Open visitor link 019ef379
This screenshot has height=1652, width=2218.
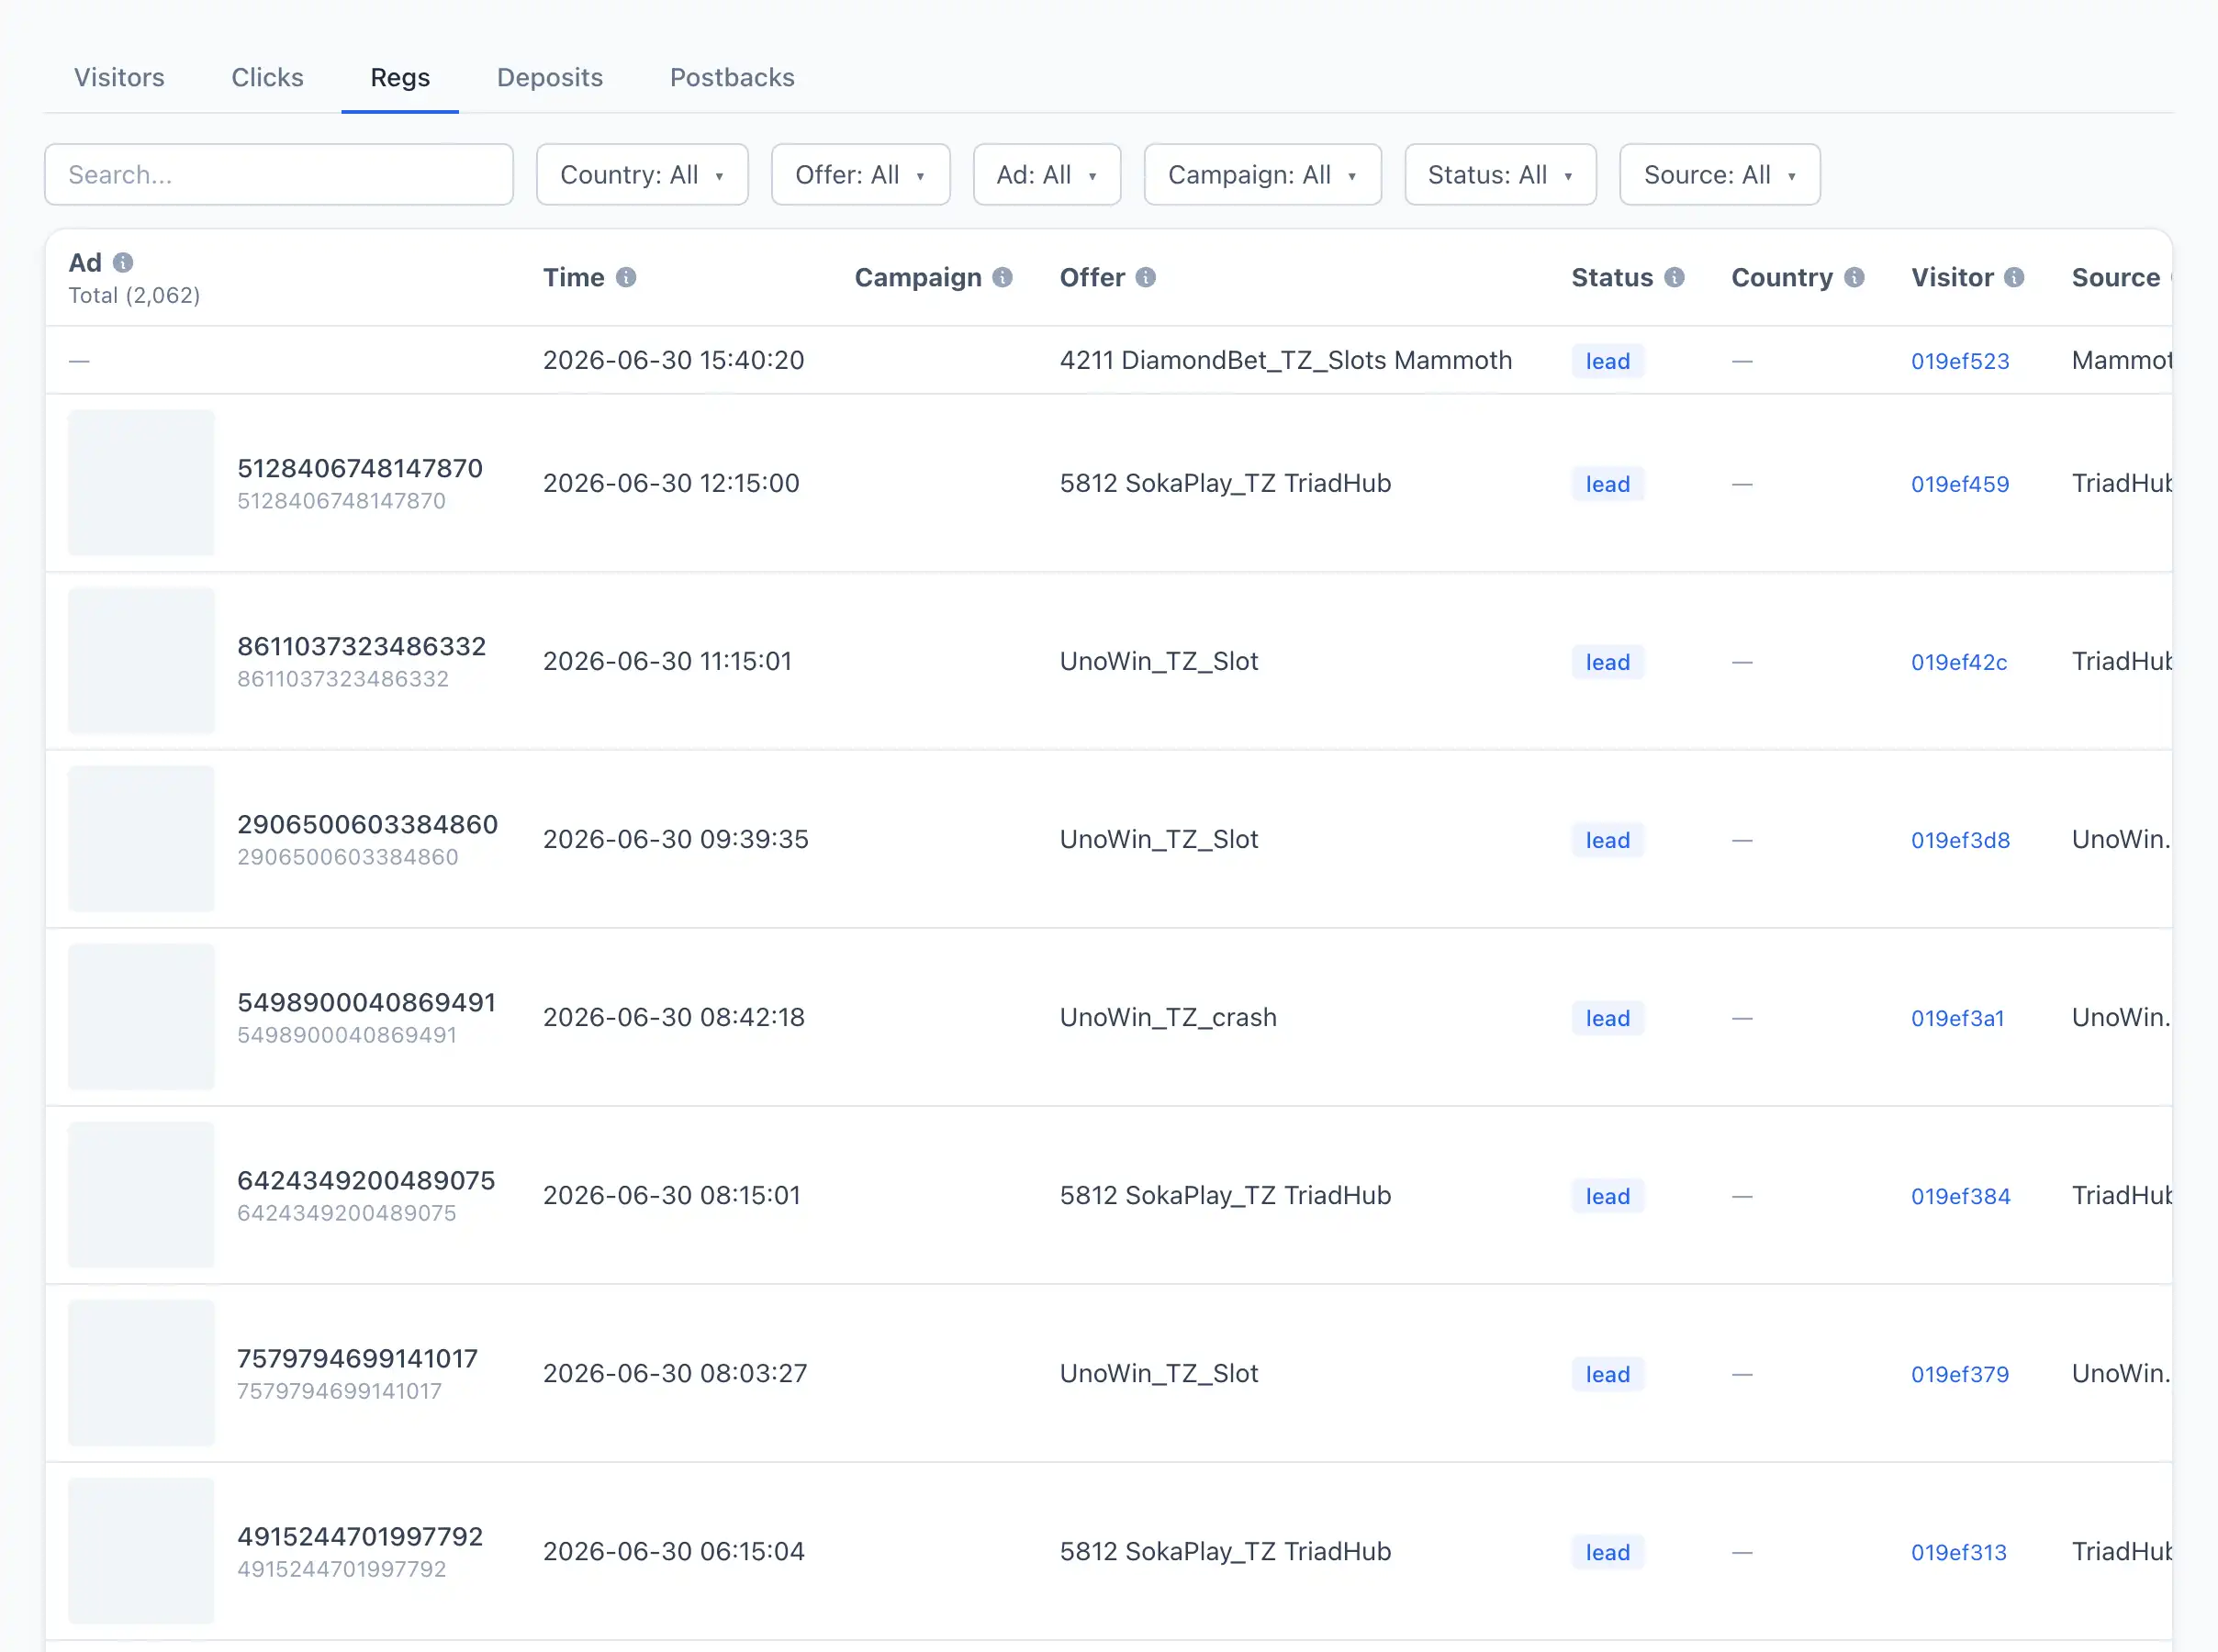click(1960, 1374)
